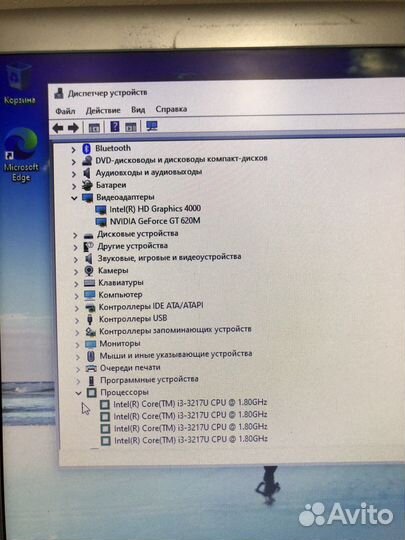Image resolution: width=405 pixels, height=540 pixels.
Task: Click the Forward arrow toolbar button
Action: pyautogui.click(x=73, y=128)
